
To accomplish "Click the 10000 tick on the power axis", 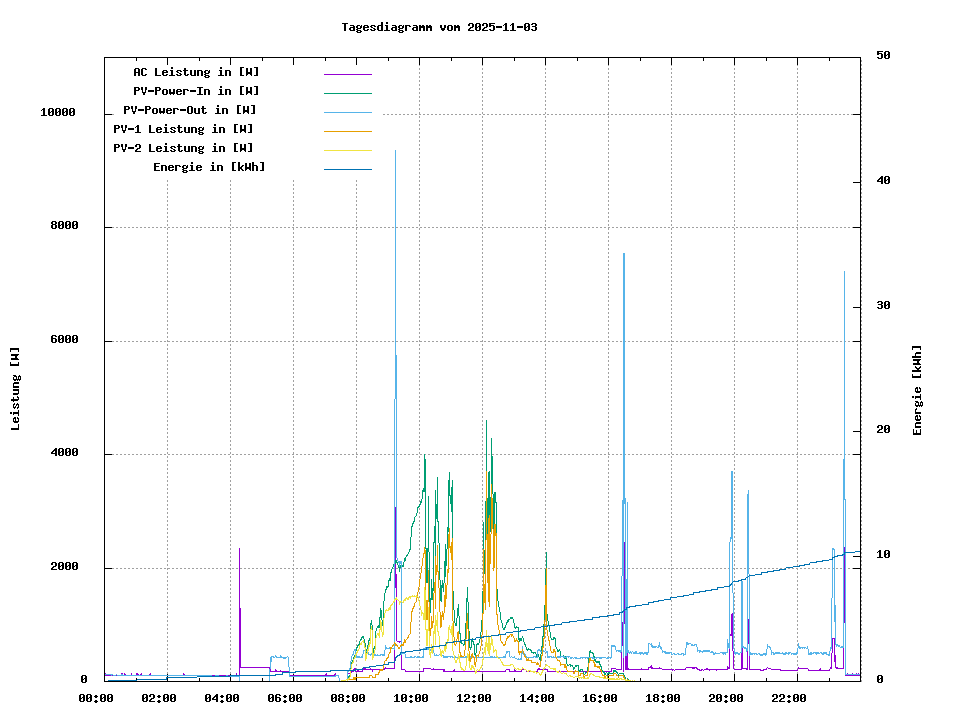I will (58, 113).
